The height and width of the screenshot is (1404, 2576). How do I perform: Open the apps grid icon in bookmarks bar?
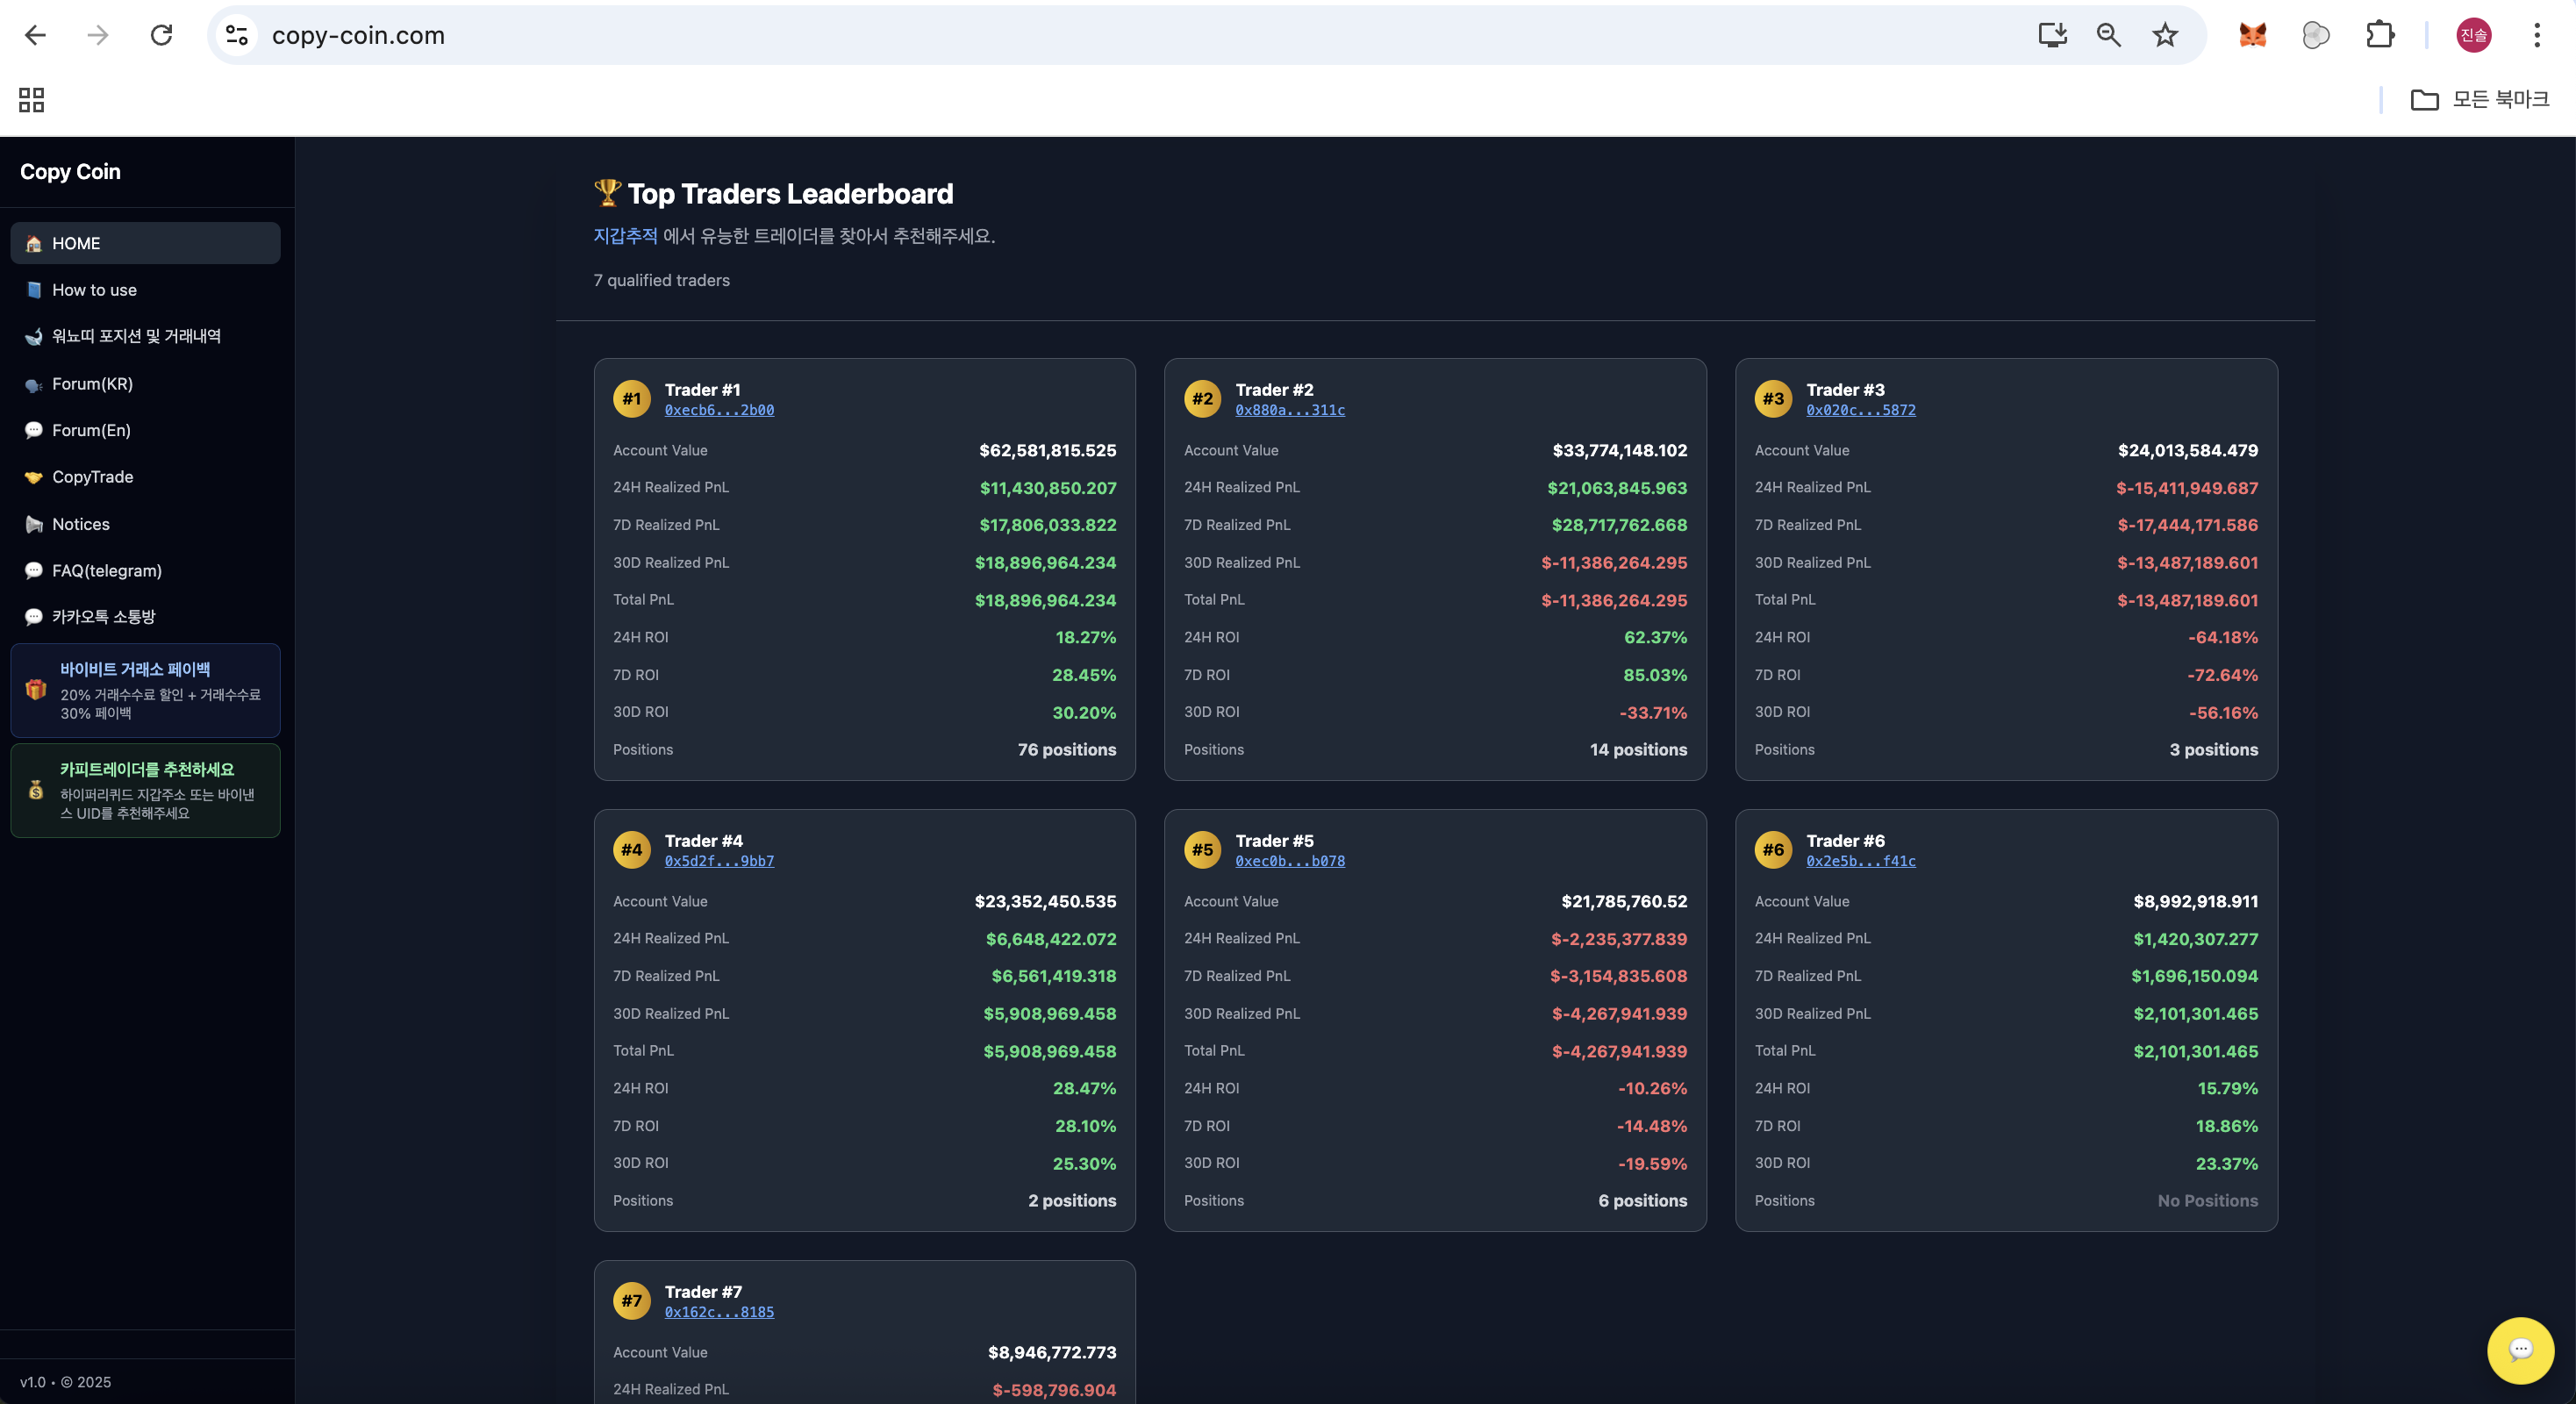coord(32,99)
